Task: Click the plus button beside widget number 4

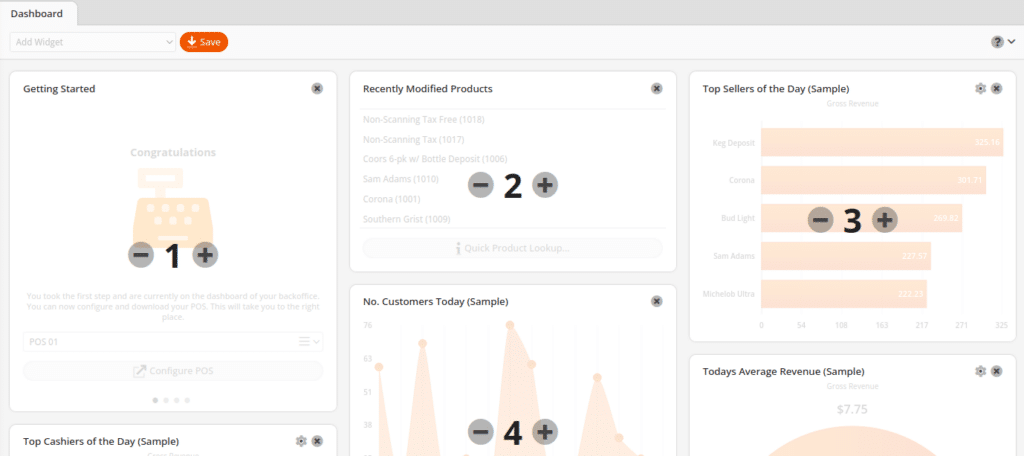Action: pos(545,431)
